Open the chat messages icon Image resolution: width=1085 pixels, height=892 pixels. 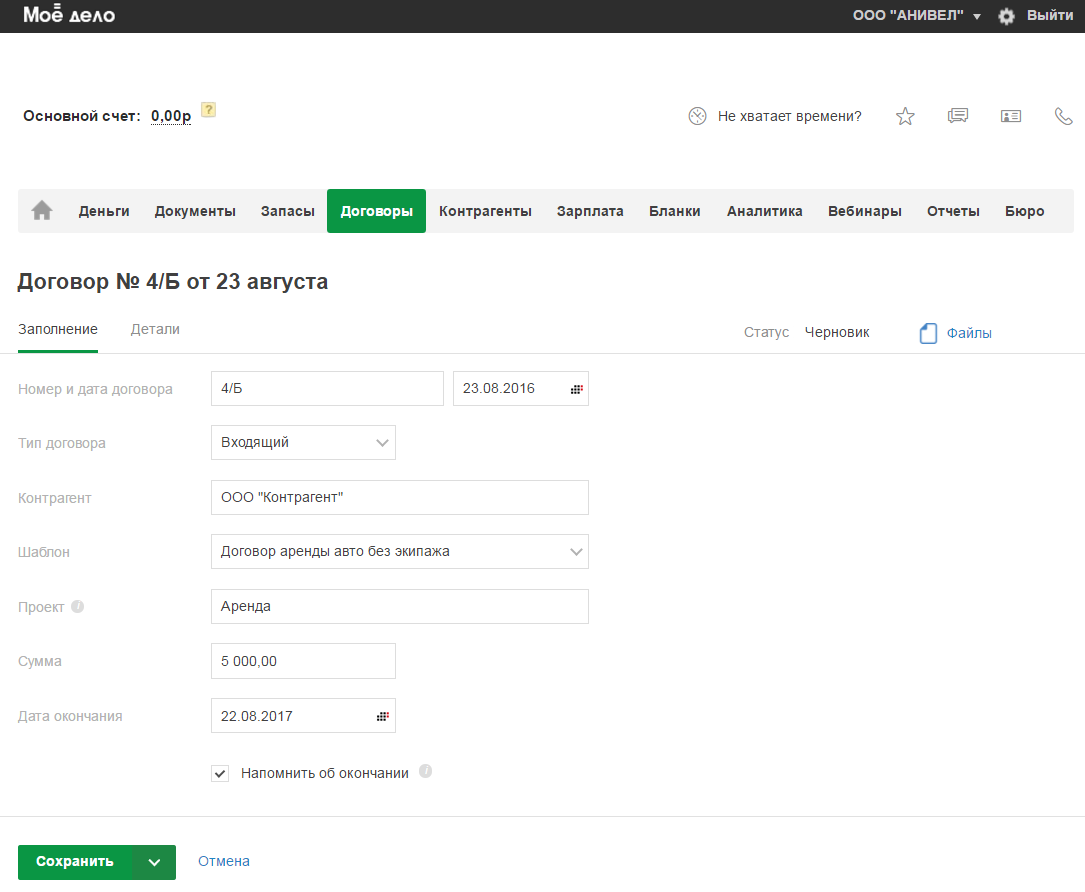[958, 116]
